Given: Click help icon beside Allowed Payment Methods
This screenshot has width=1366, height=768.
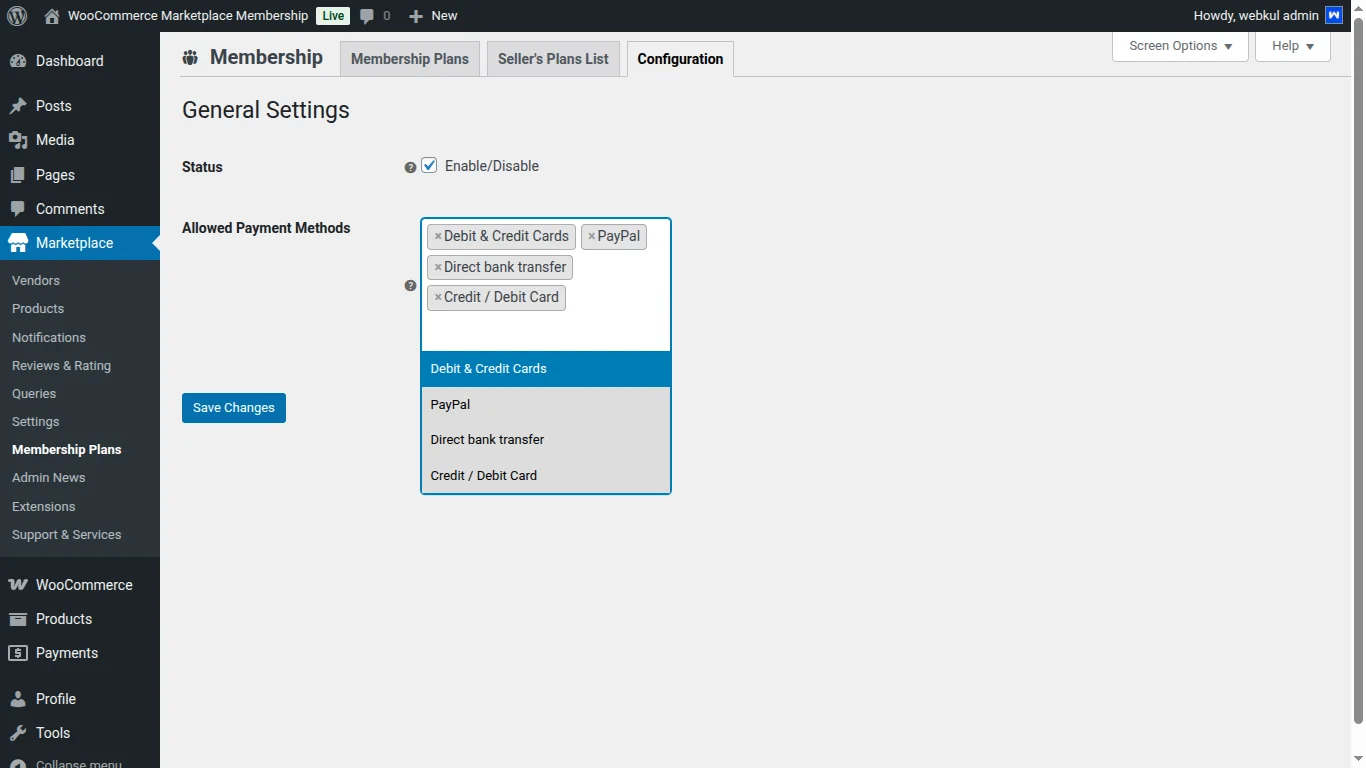Looking at the screenshot, I should click(410, 286).
